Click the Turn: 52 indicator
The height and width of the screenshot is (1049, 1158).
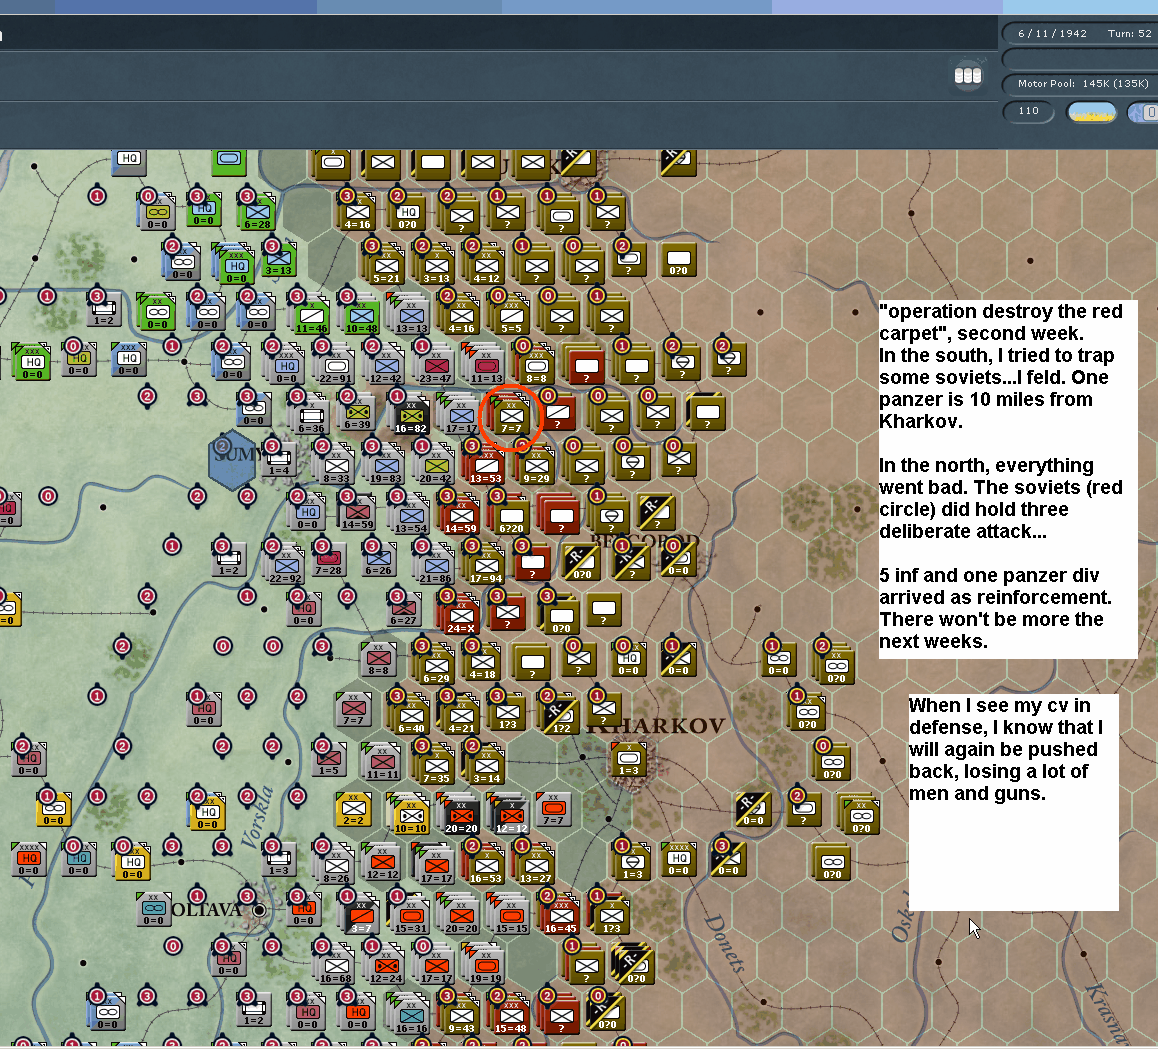(1129, 34)
